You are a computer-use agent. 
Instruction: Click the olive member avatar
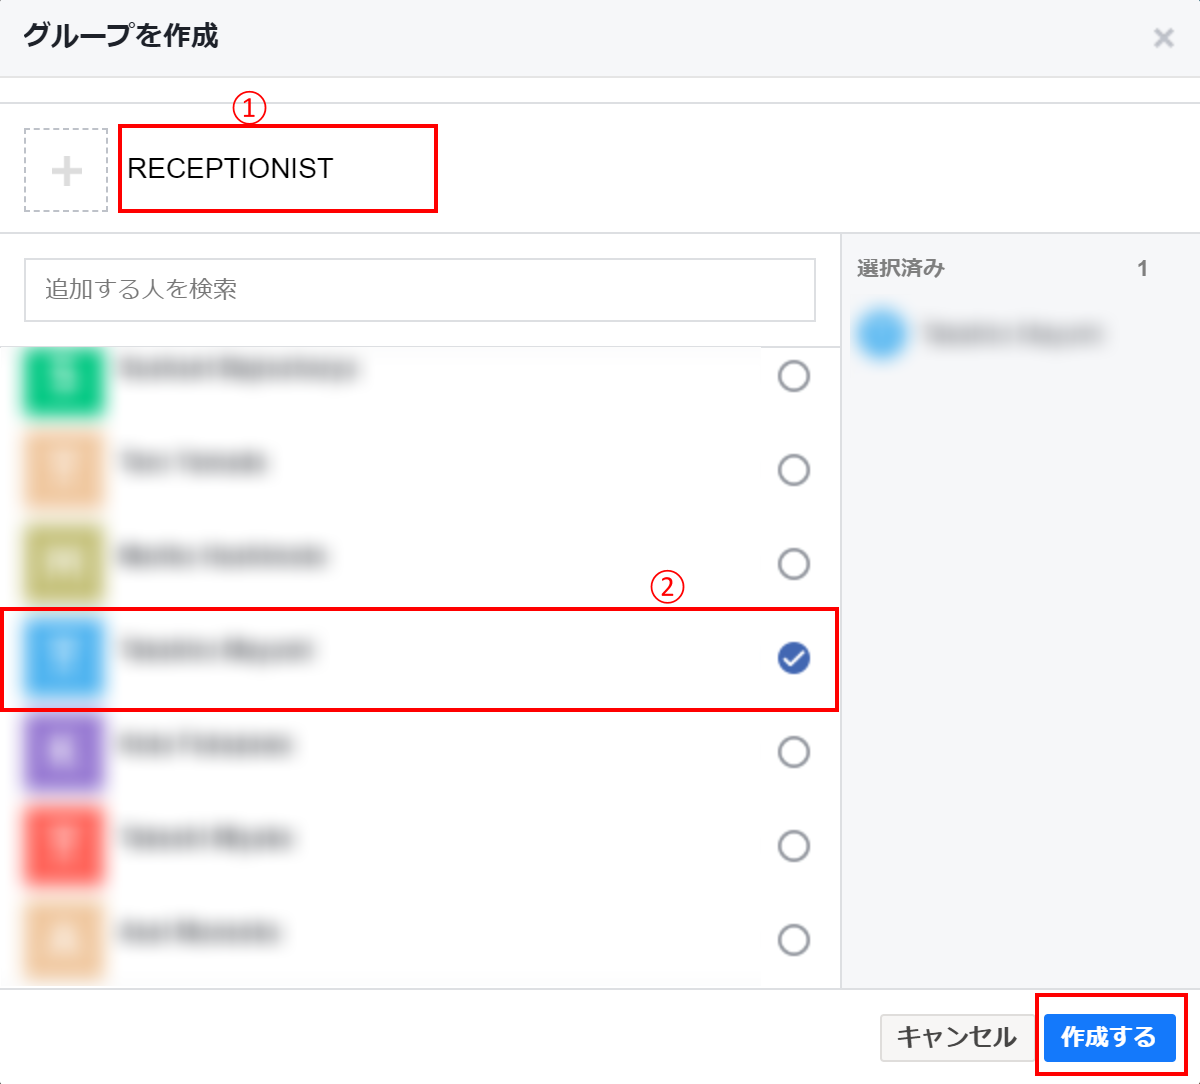coord(64,564)
